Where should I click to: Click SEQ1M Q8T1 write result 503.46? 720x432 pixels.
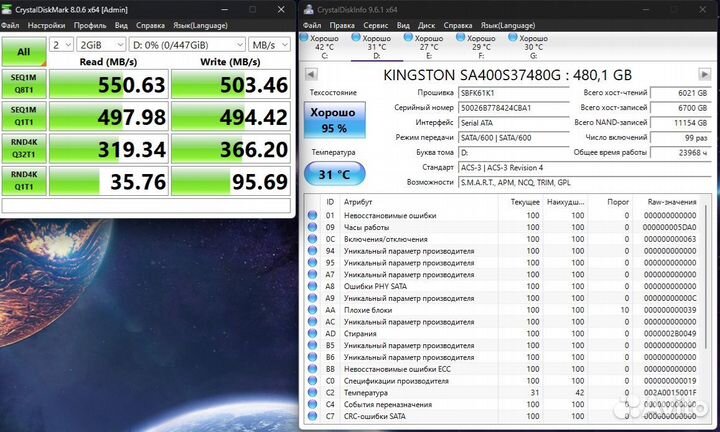coord(231,84)
